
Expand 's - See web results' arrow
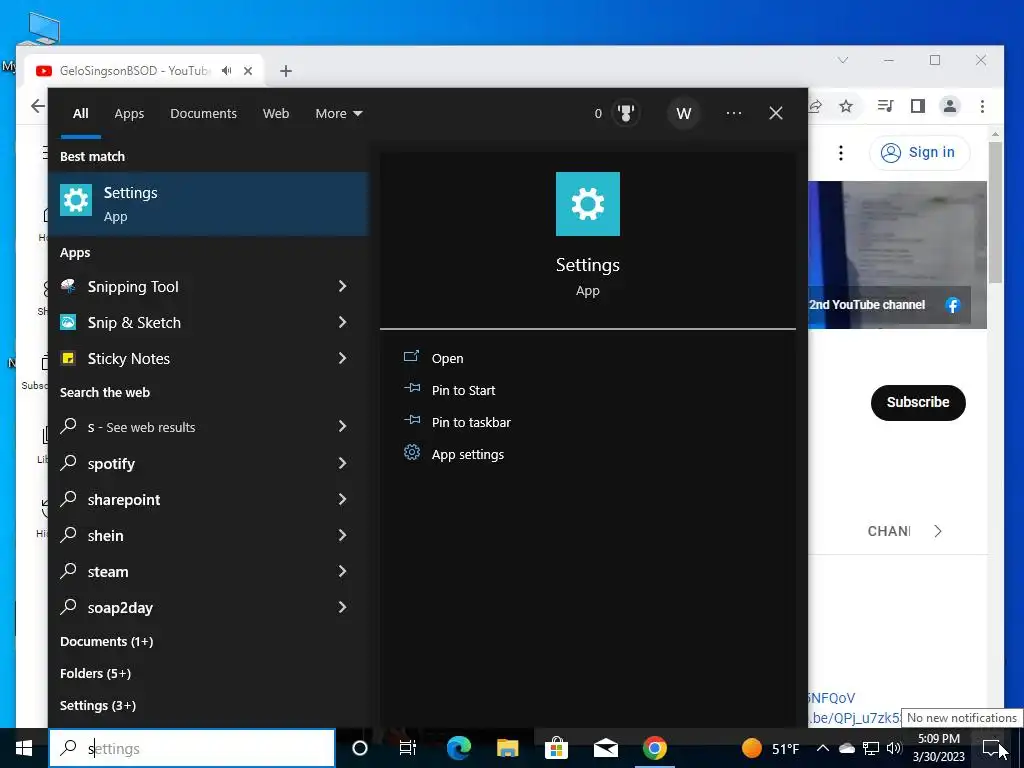click(x=342, y=426)
